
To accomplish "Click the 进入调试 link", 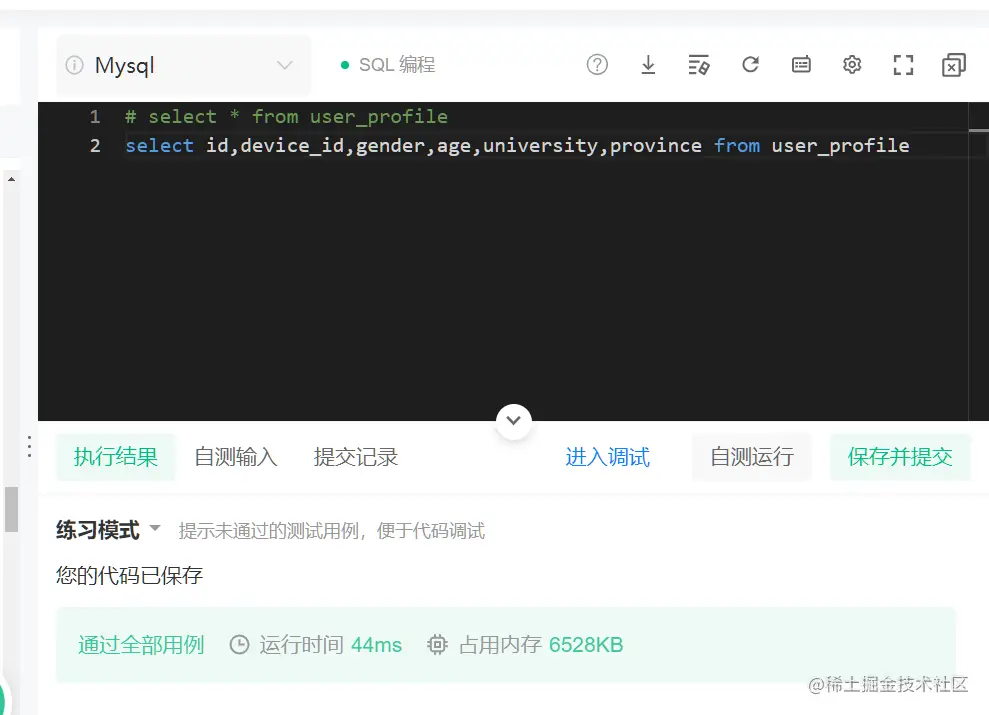I will tap(607, 457).
